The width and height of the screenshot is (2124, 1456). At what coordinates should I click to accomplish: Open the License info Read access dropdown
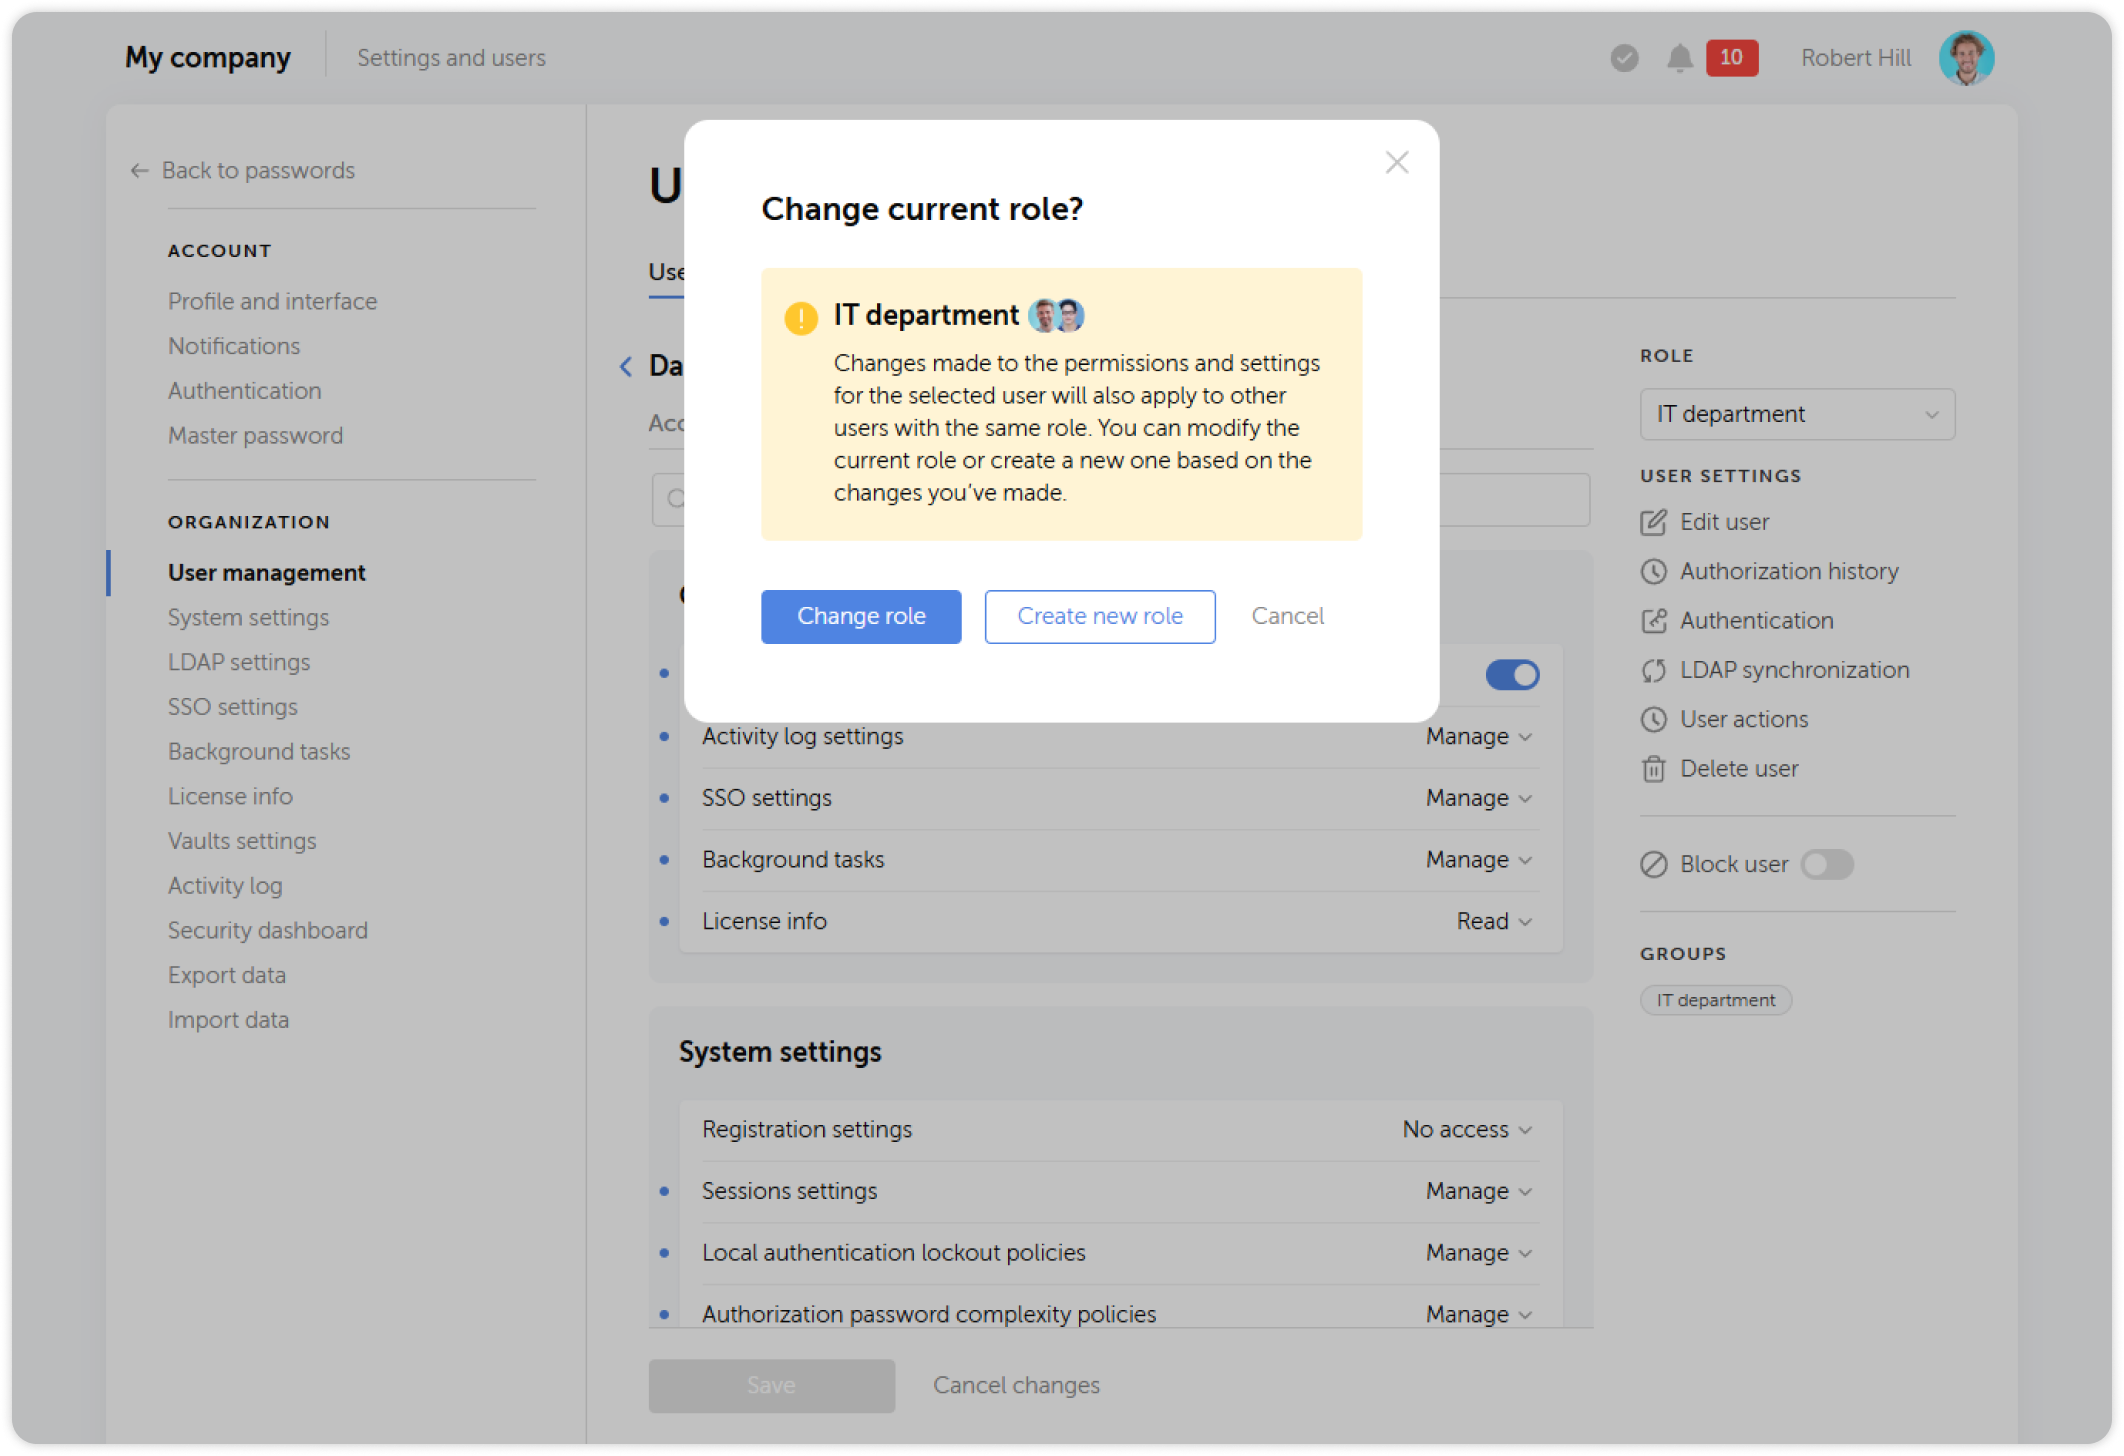point(1492,920)
